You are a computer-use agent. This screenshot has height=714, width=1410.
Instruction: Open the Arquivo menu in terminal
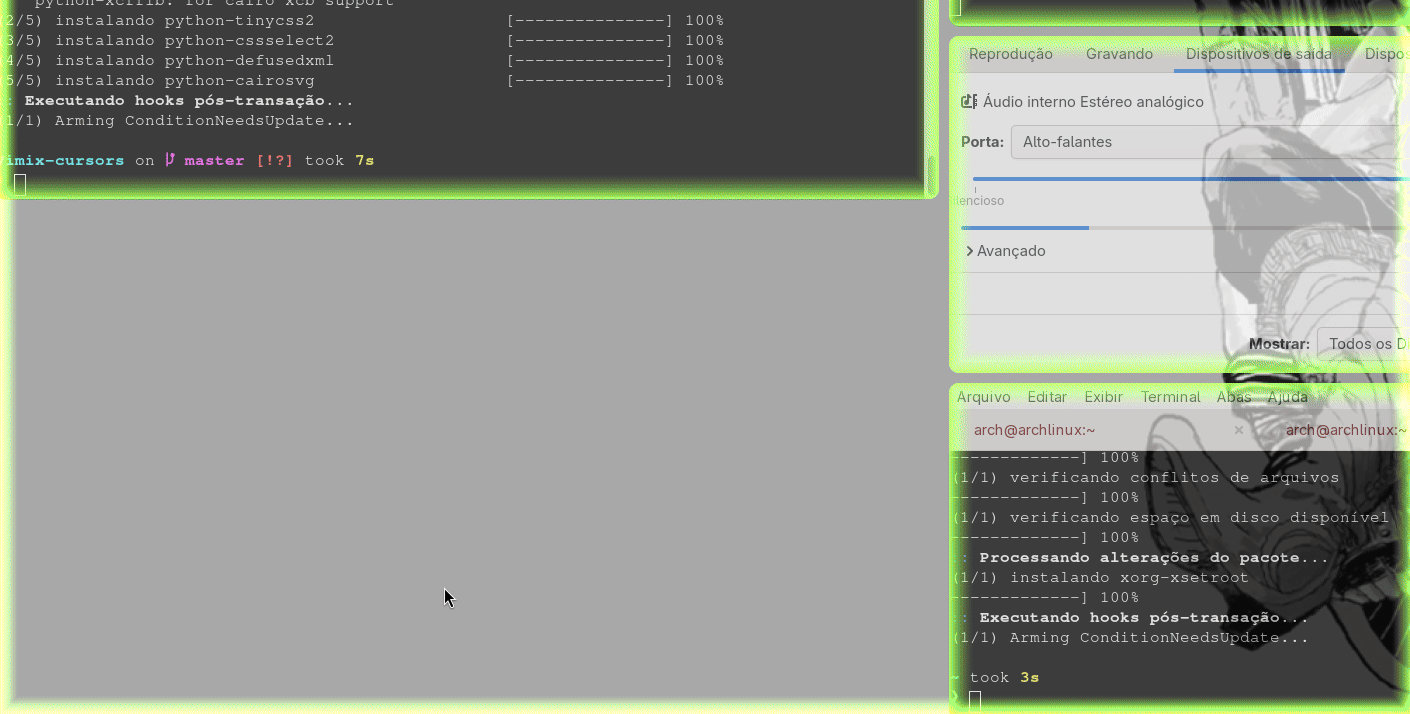pos(984,397)
